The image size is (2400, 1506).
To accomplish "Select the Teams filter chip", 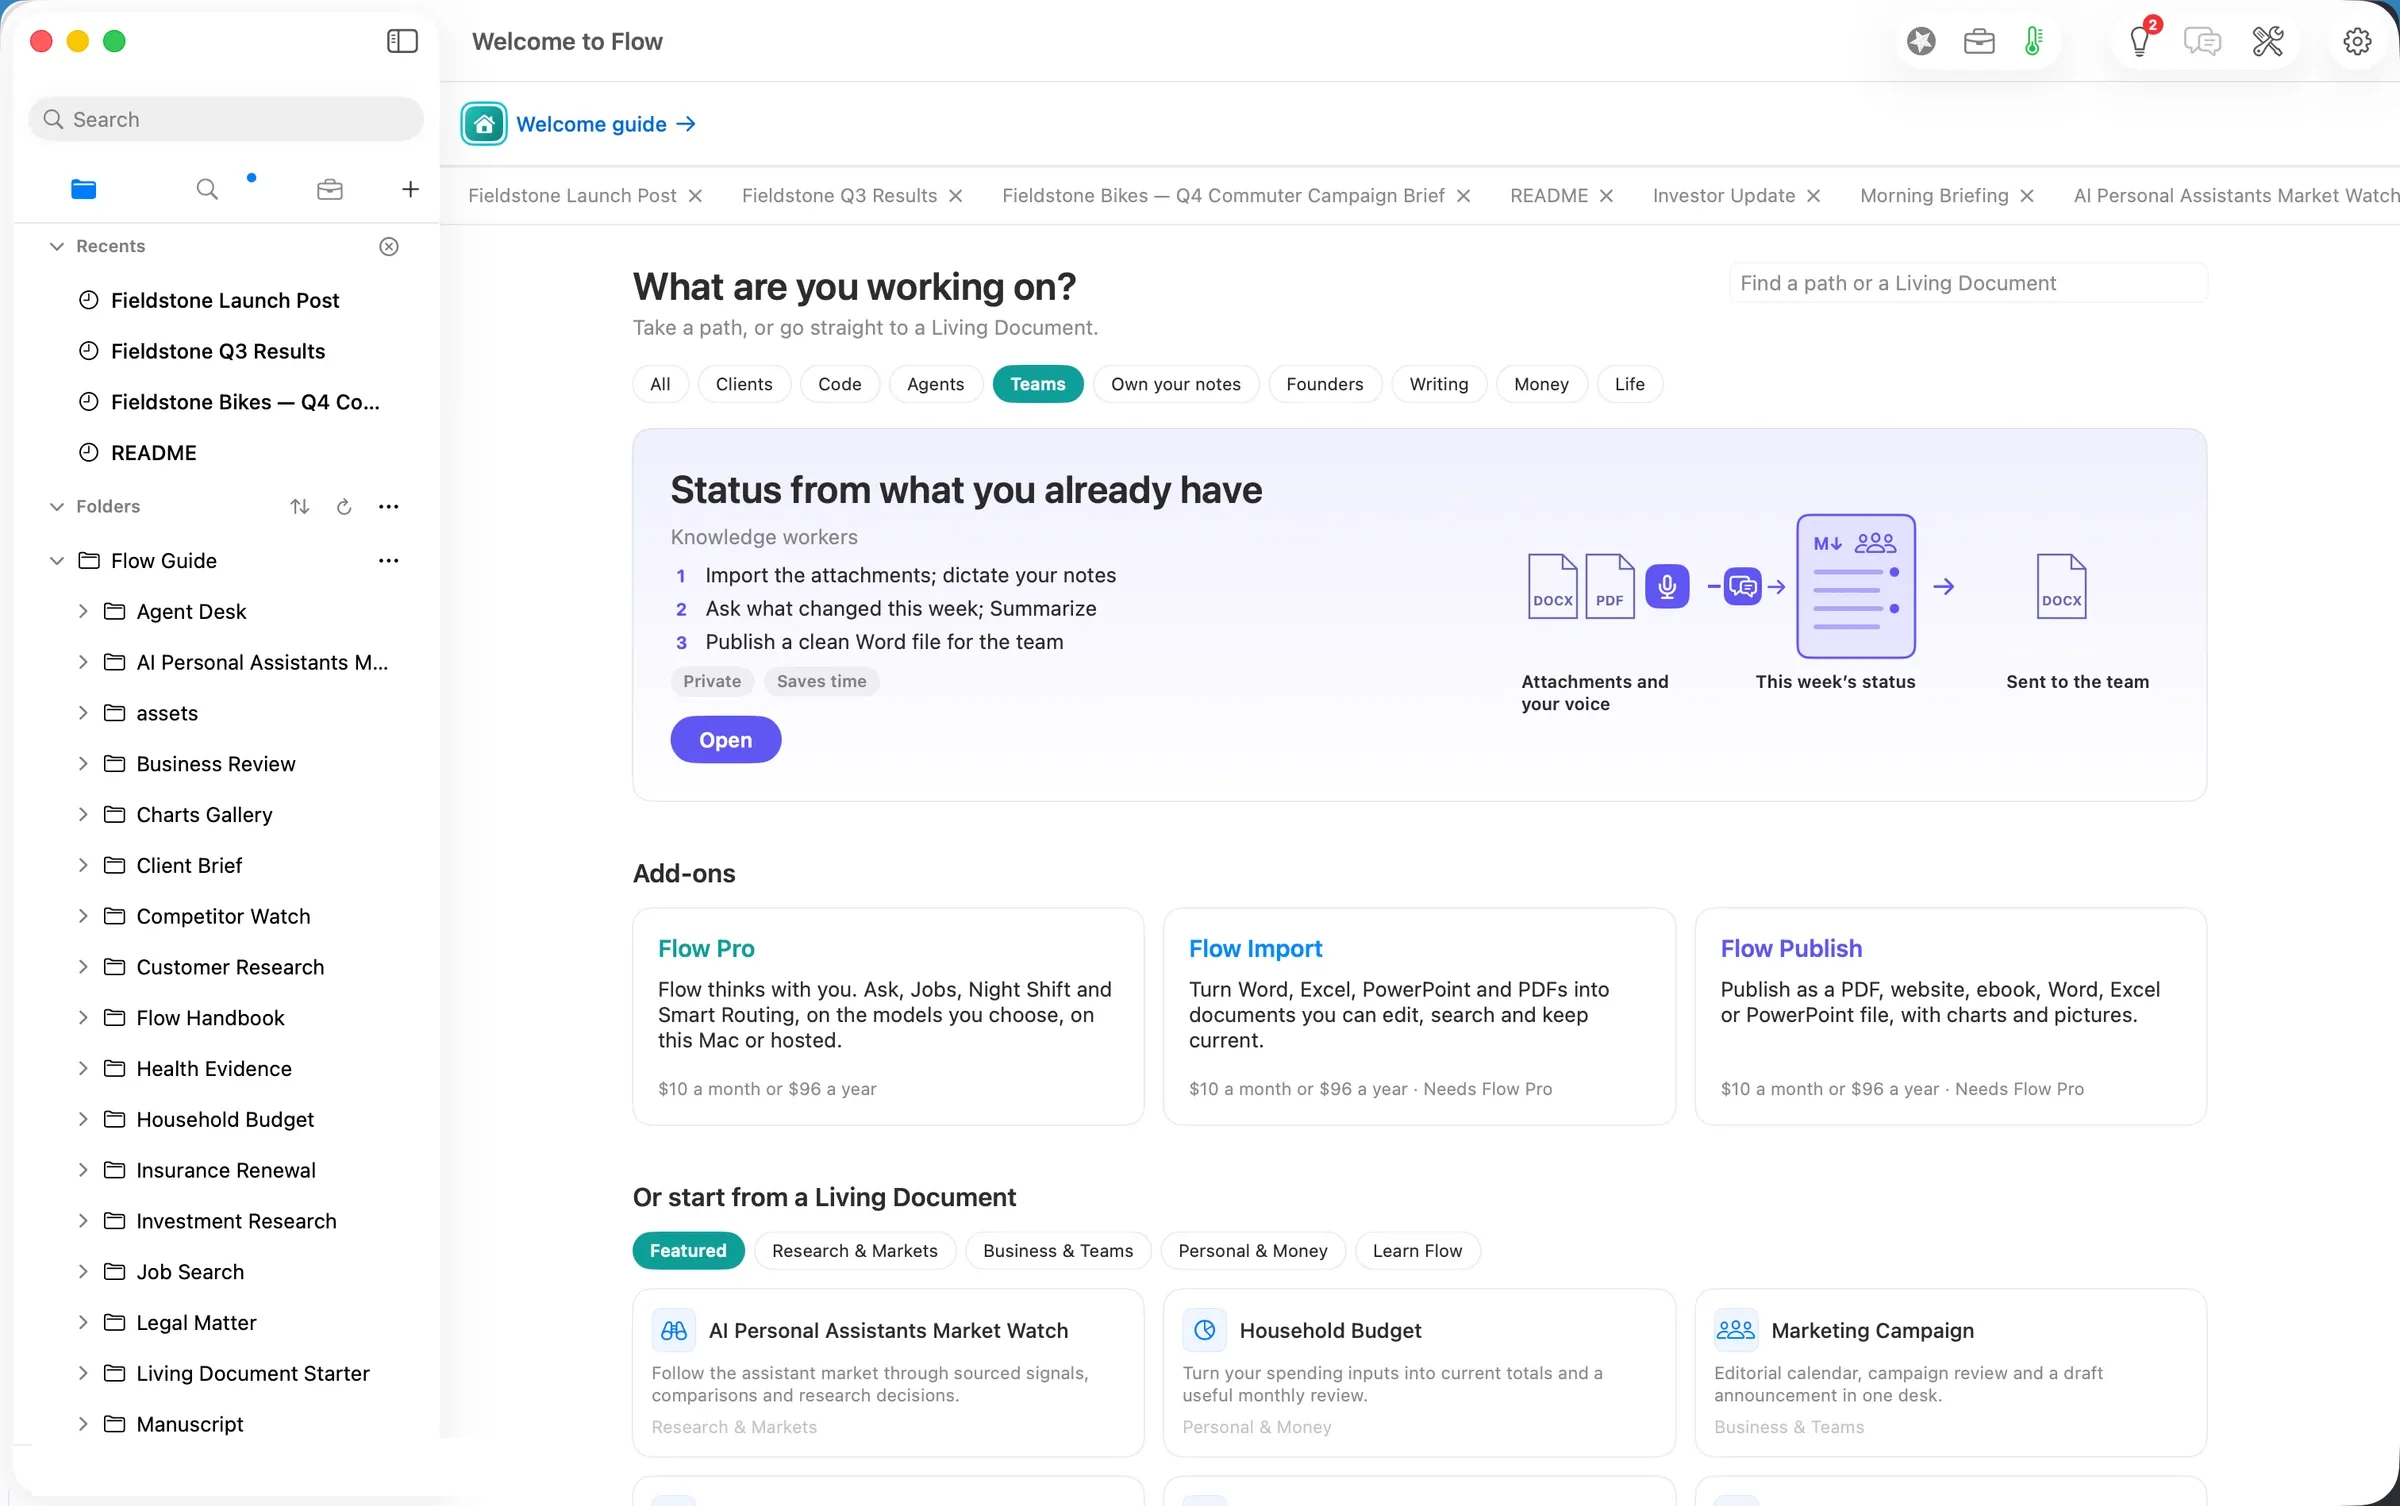I will 1038,384.
